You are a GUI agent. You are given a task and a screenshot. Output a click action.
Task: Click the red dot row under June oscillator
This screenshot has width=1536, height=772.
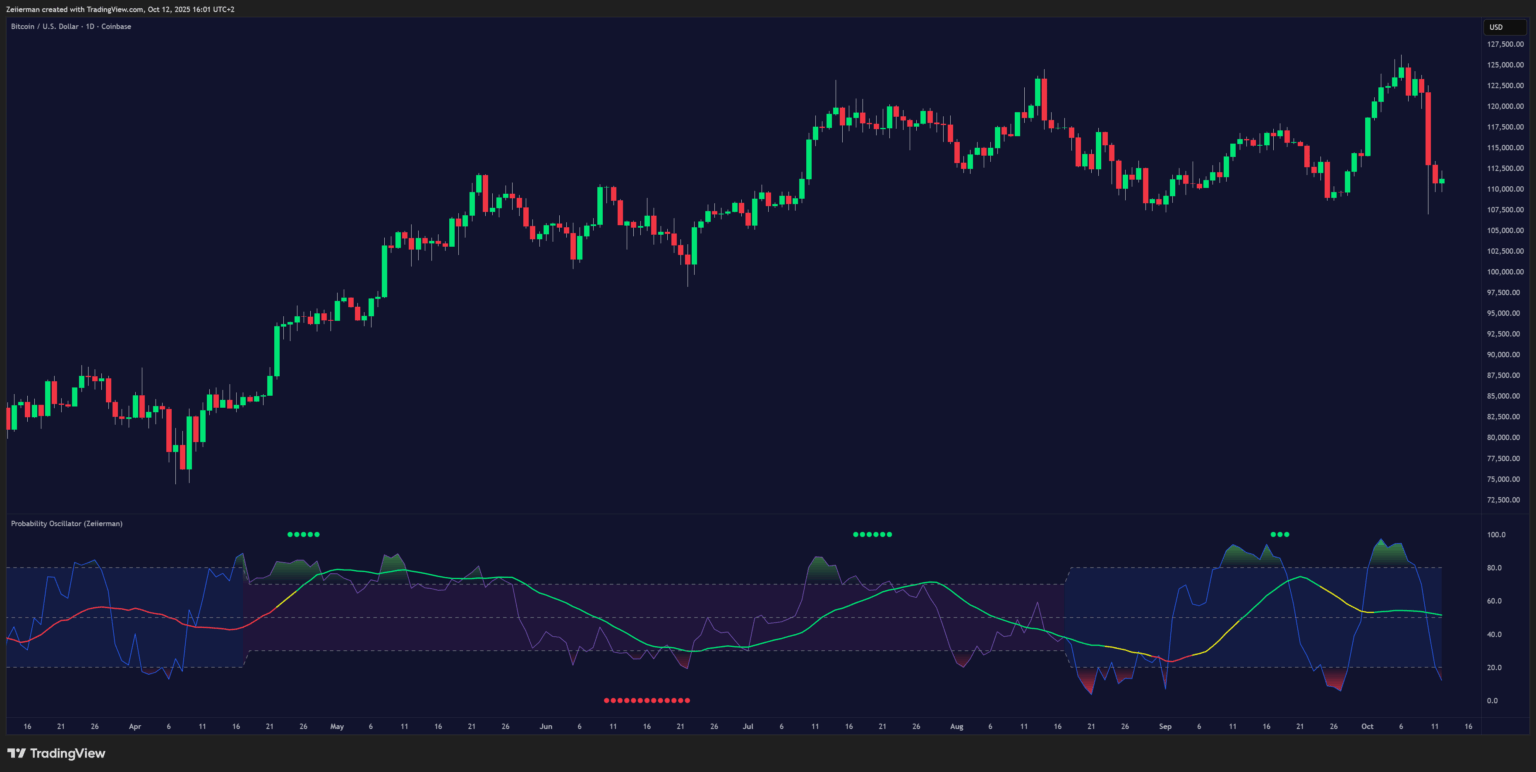pos(646,700)
